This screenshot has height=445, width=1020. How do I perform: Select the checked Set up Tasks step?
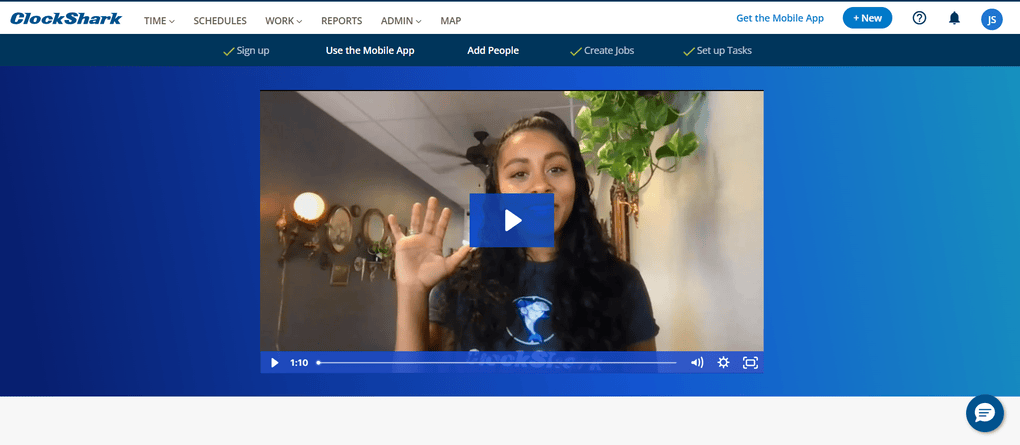coord(717,50)
